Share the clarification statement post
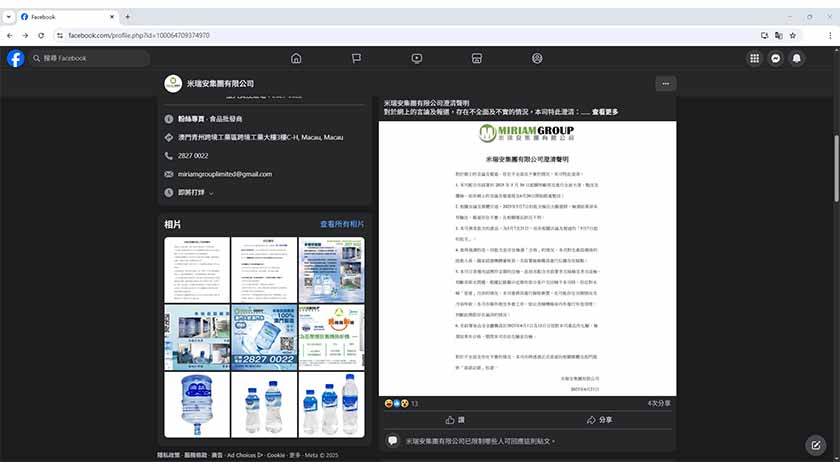The width and height of the screenshot is (840, 470). pos(599,420)
